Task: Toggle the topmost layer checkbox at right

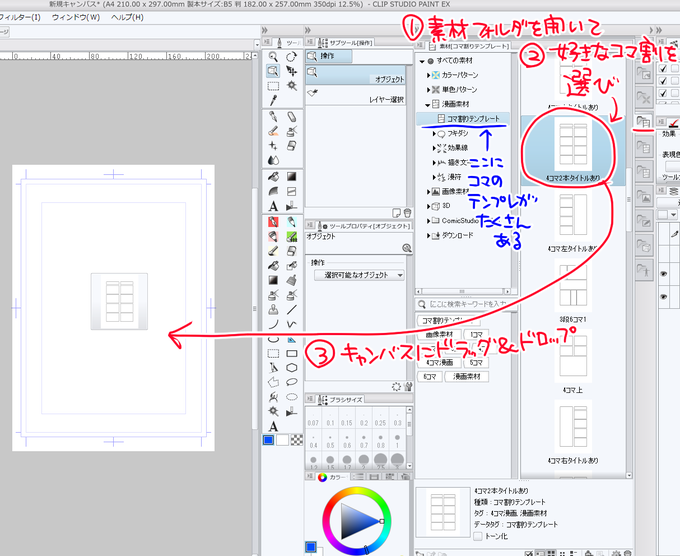Action: pos(663,69)
